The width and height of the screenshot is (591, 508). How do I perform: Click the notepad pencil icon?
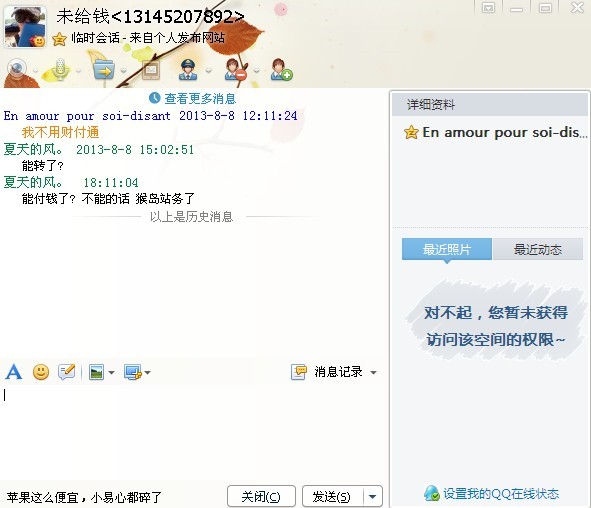tap(67, 372)
